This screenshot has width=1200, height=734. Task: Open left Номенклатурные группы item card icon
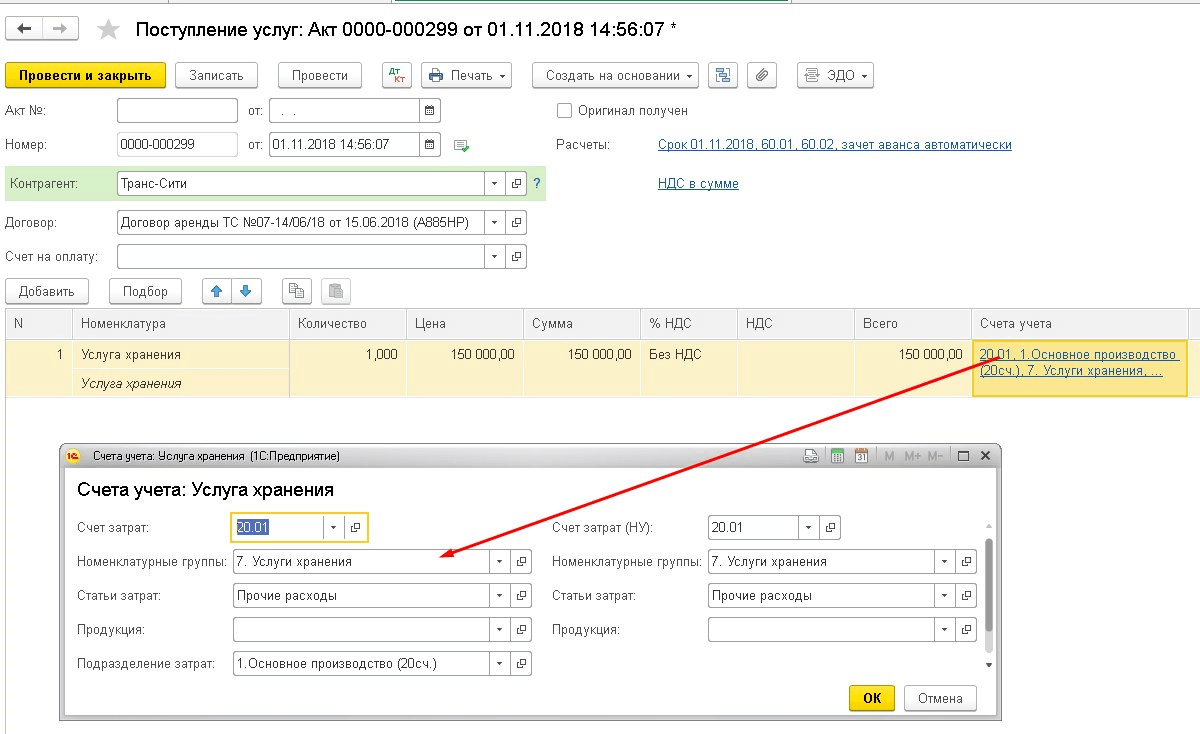(x=521, y=562)
